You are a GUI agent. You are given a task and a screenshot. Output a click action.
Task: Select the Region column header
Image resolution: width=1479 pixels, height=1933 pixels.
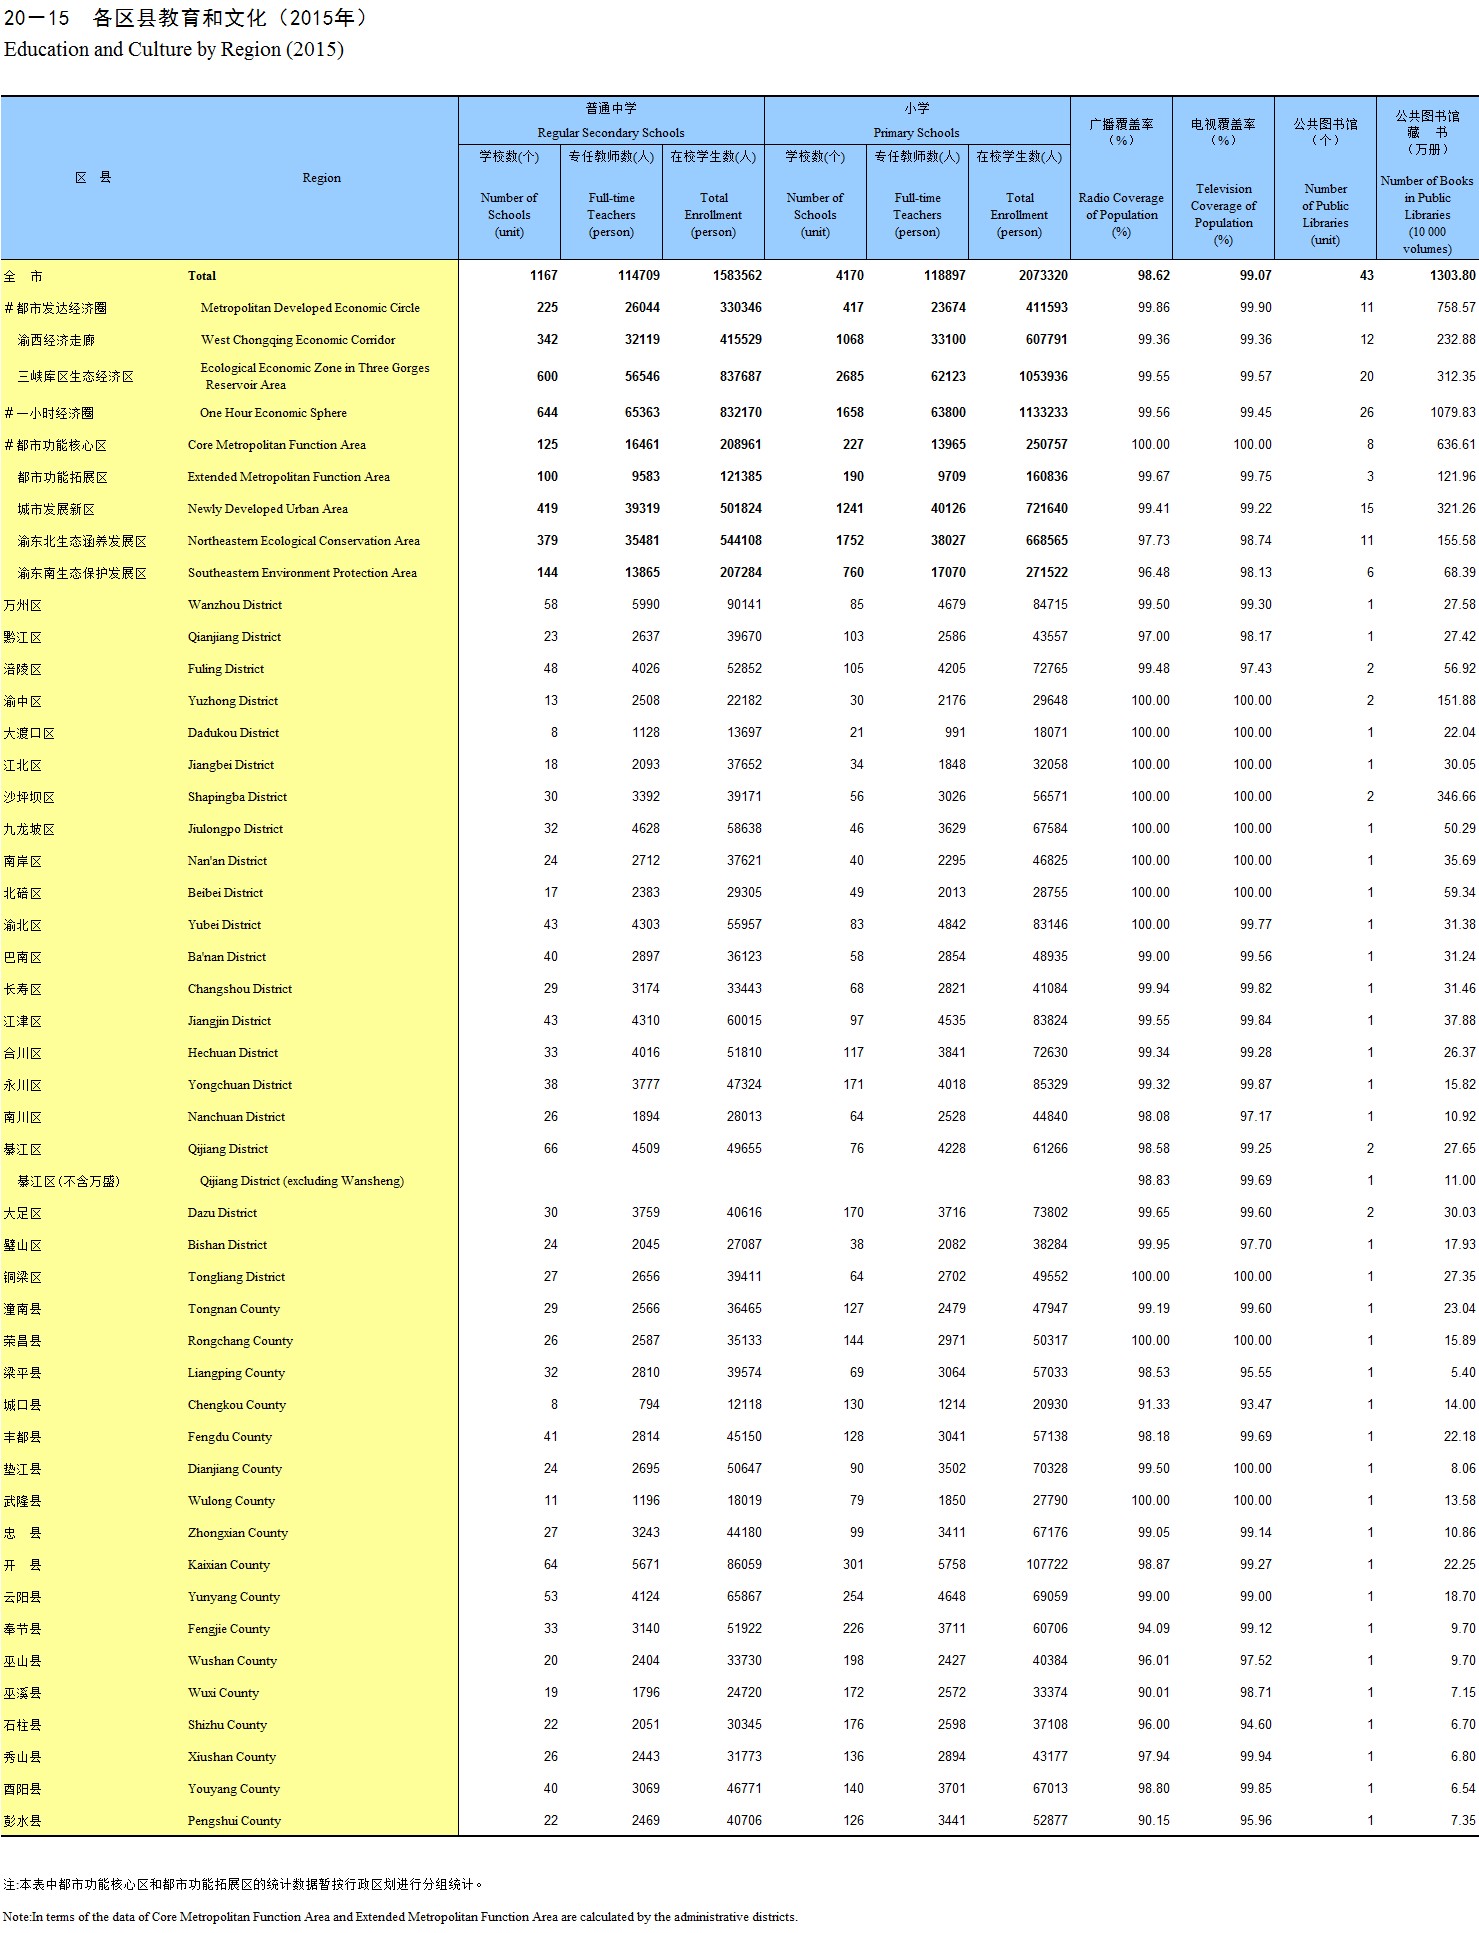pyautogui.click(x=321, y=178)
